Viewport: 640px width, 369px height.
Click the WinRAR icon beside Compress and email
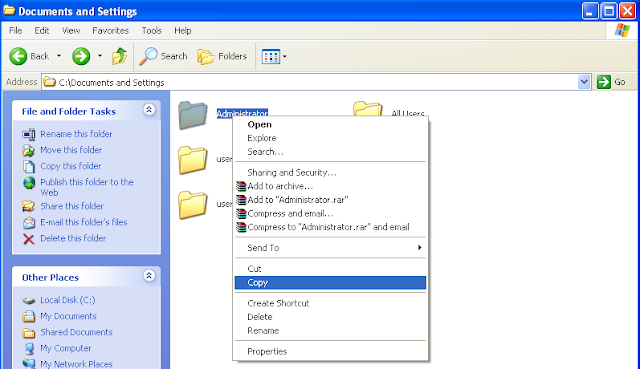tap(241, 213)
